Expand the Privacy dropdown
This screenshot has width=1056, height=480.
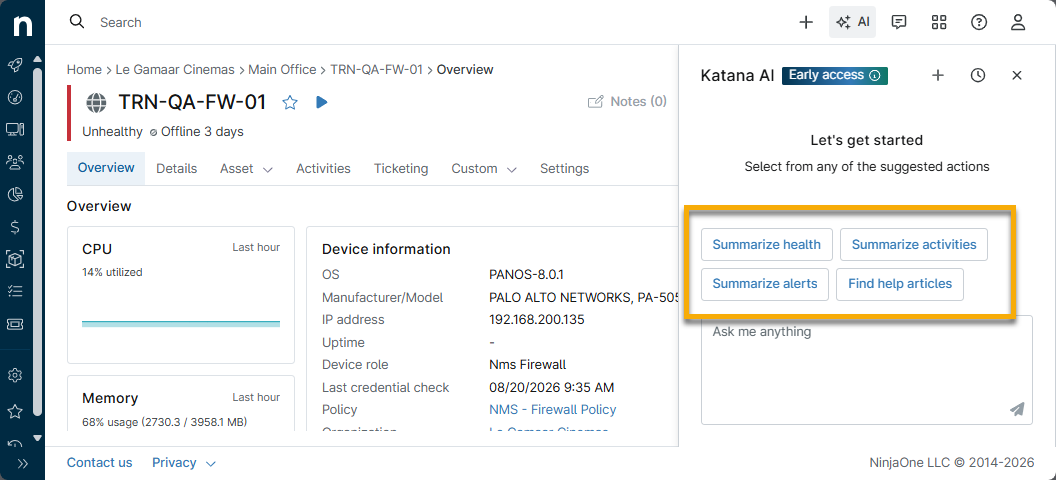coord(184,462)
